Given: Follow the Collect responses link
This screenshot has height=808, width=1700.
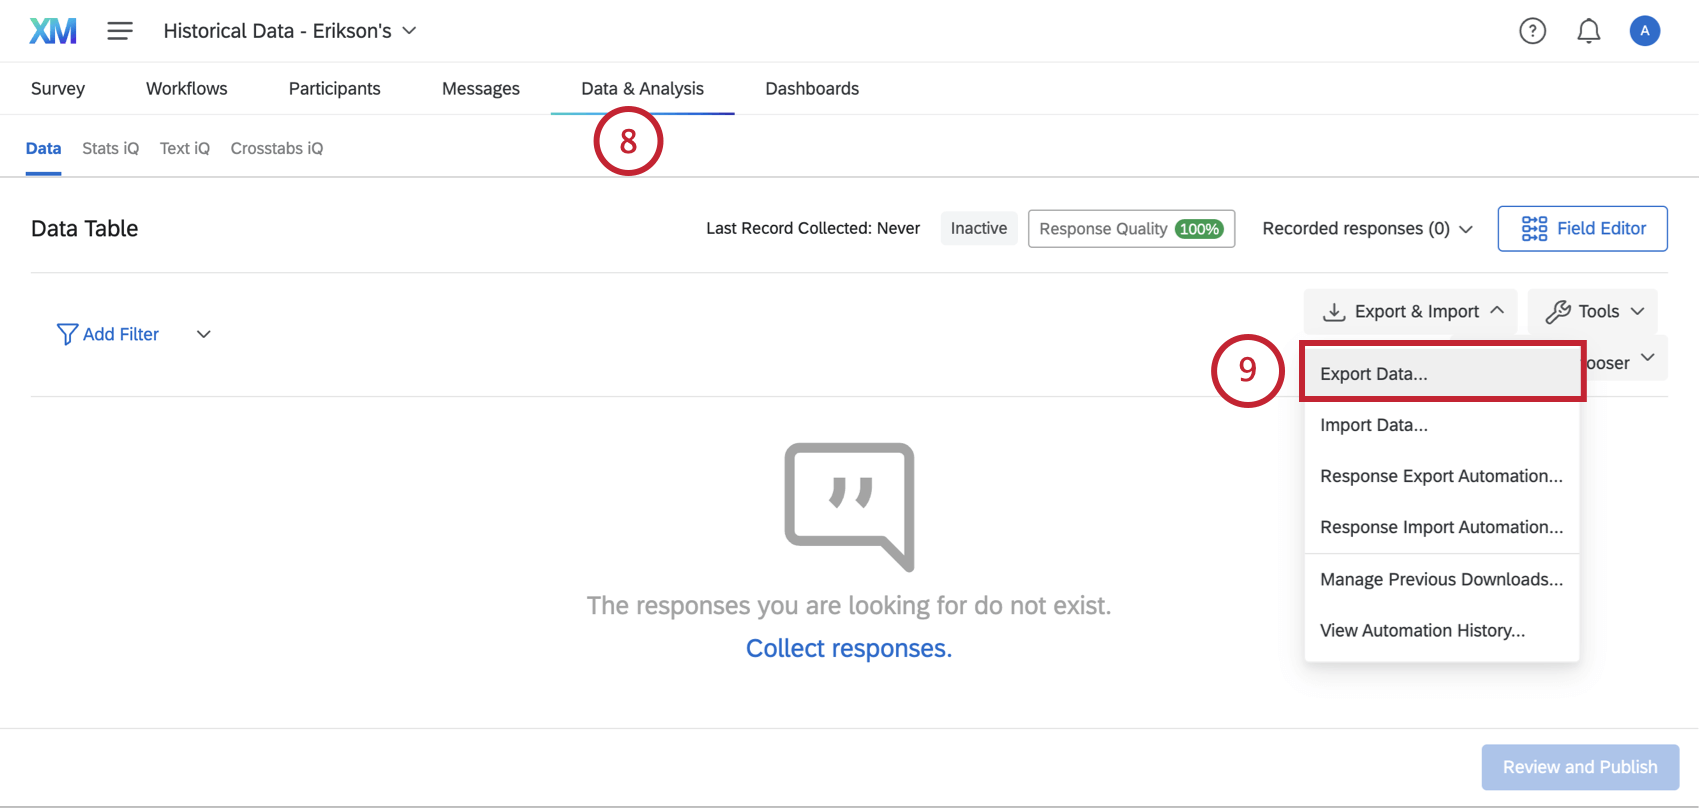Looking at the screenshot, I should [x=849, y=648].
